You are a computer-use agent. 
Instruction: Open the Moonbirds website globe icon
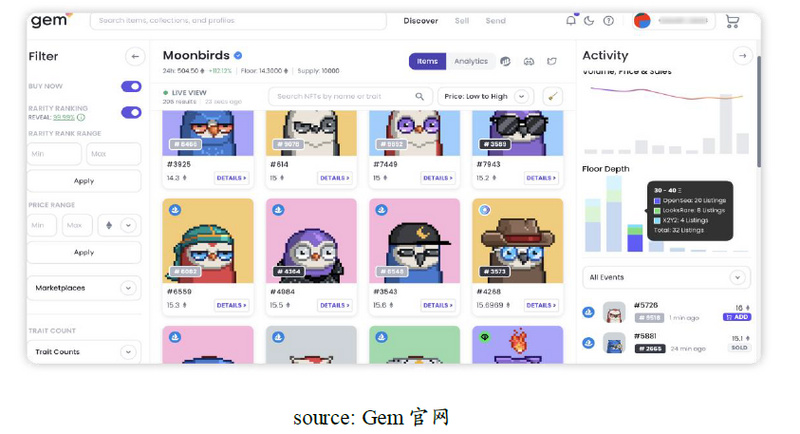505,61
